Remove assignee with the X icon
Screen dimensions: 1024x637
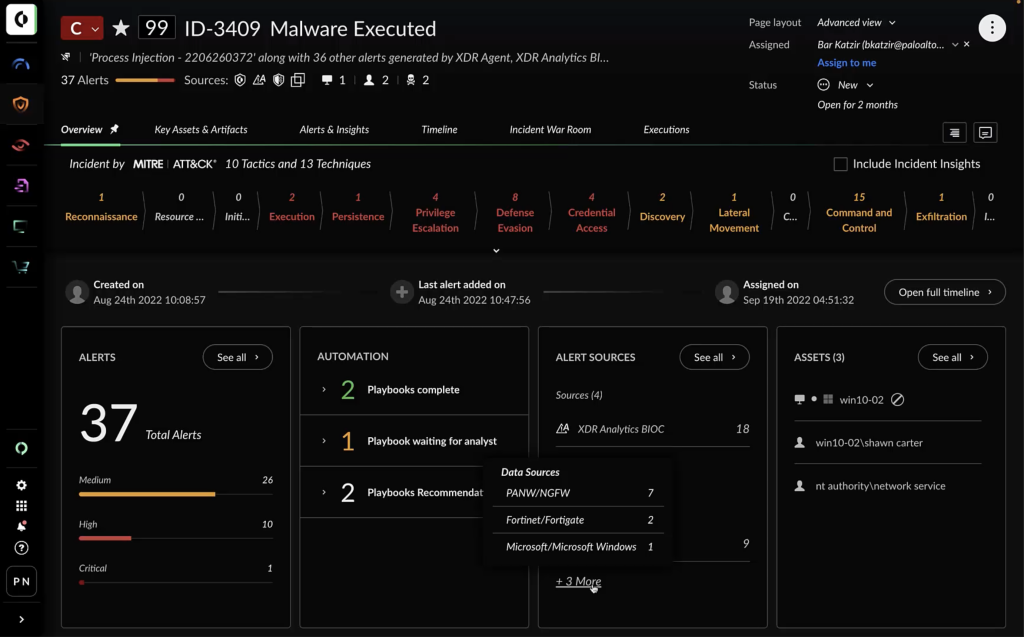coord(967,44)
